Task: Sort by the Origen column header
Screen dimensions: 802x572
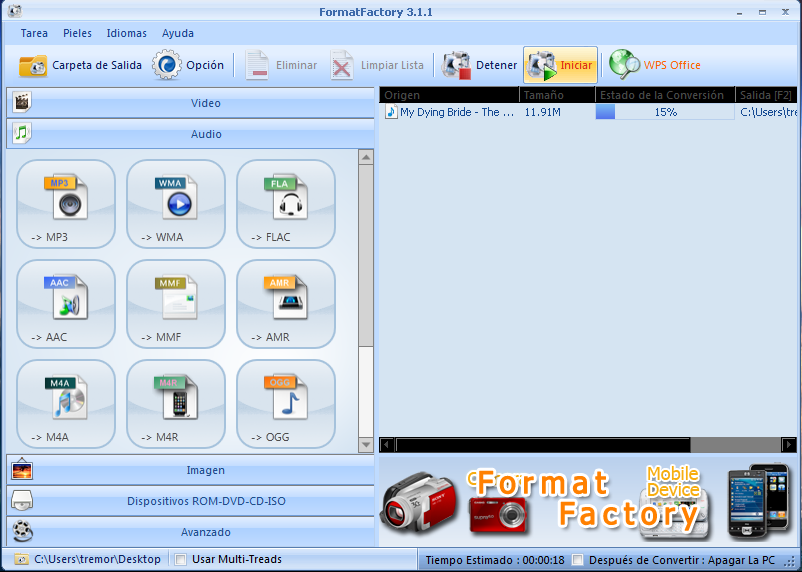Action: pyautogui.click(x=449, y=95)
